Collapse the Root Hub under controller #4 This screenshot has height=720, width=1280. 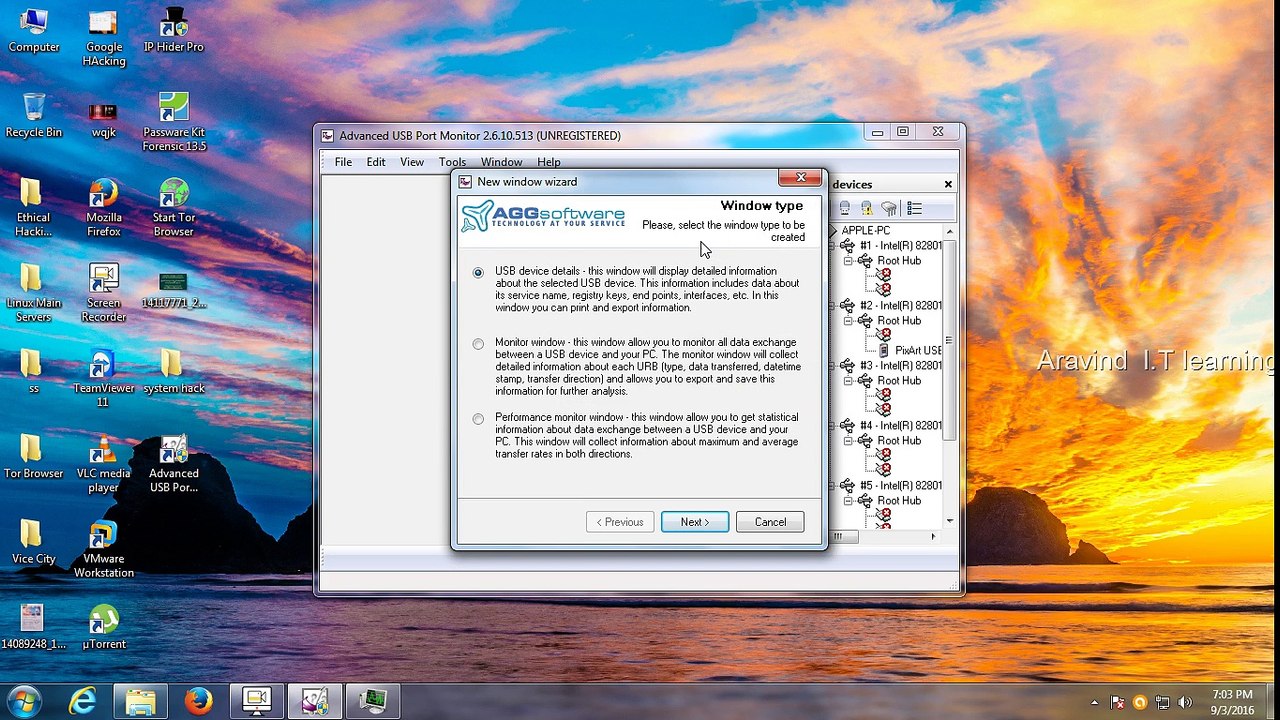(848, 441)
